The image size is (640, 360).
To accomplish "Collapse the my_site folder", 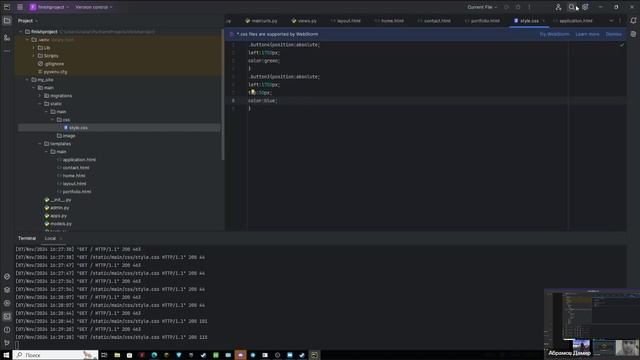I will 27,80.
